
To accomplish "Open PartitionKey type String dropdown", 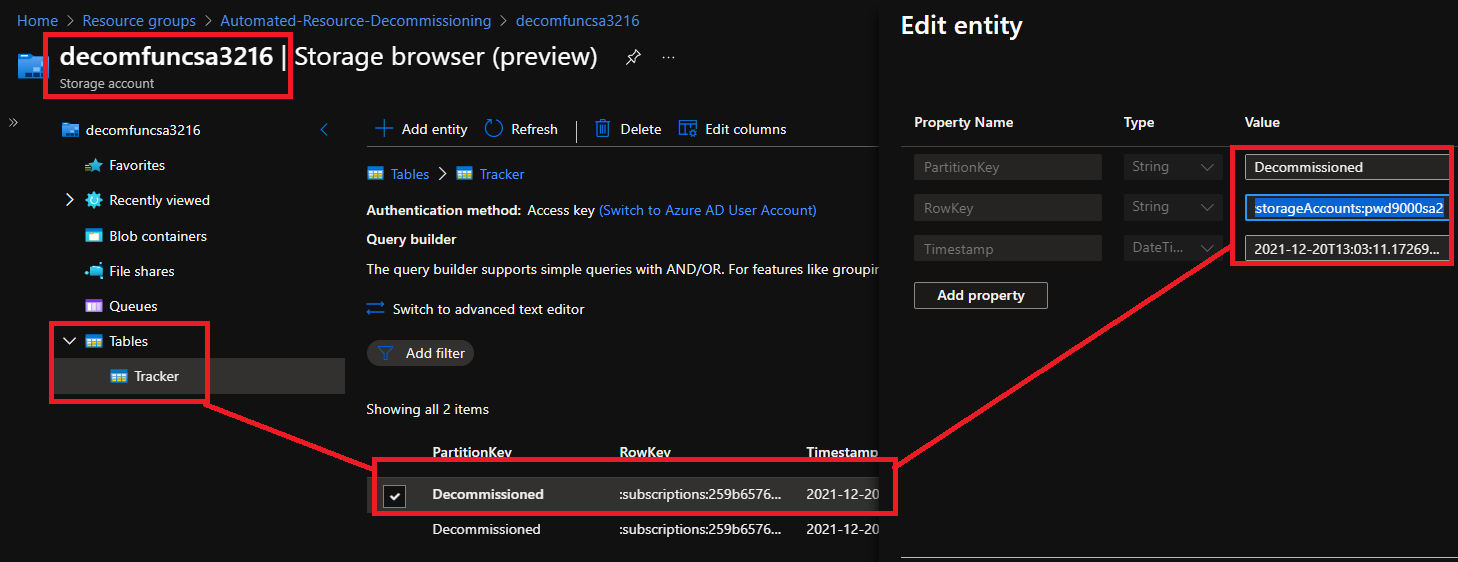I will [1174, 167].
